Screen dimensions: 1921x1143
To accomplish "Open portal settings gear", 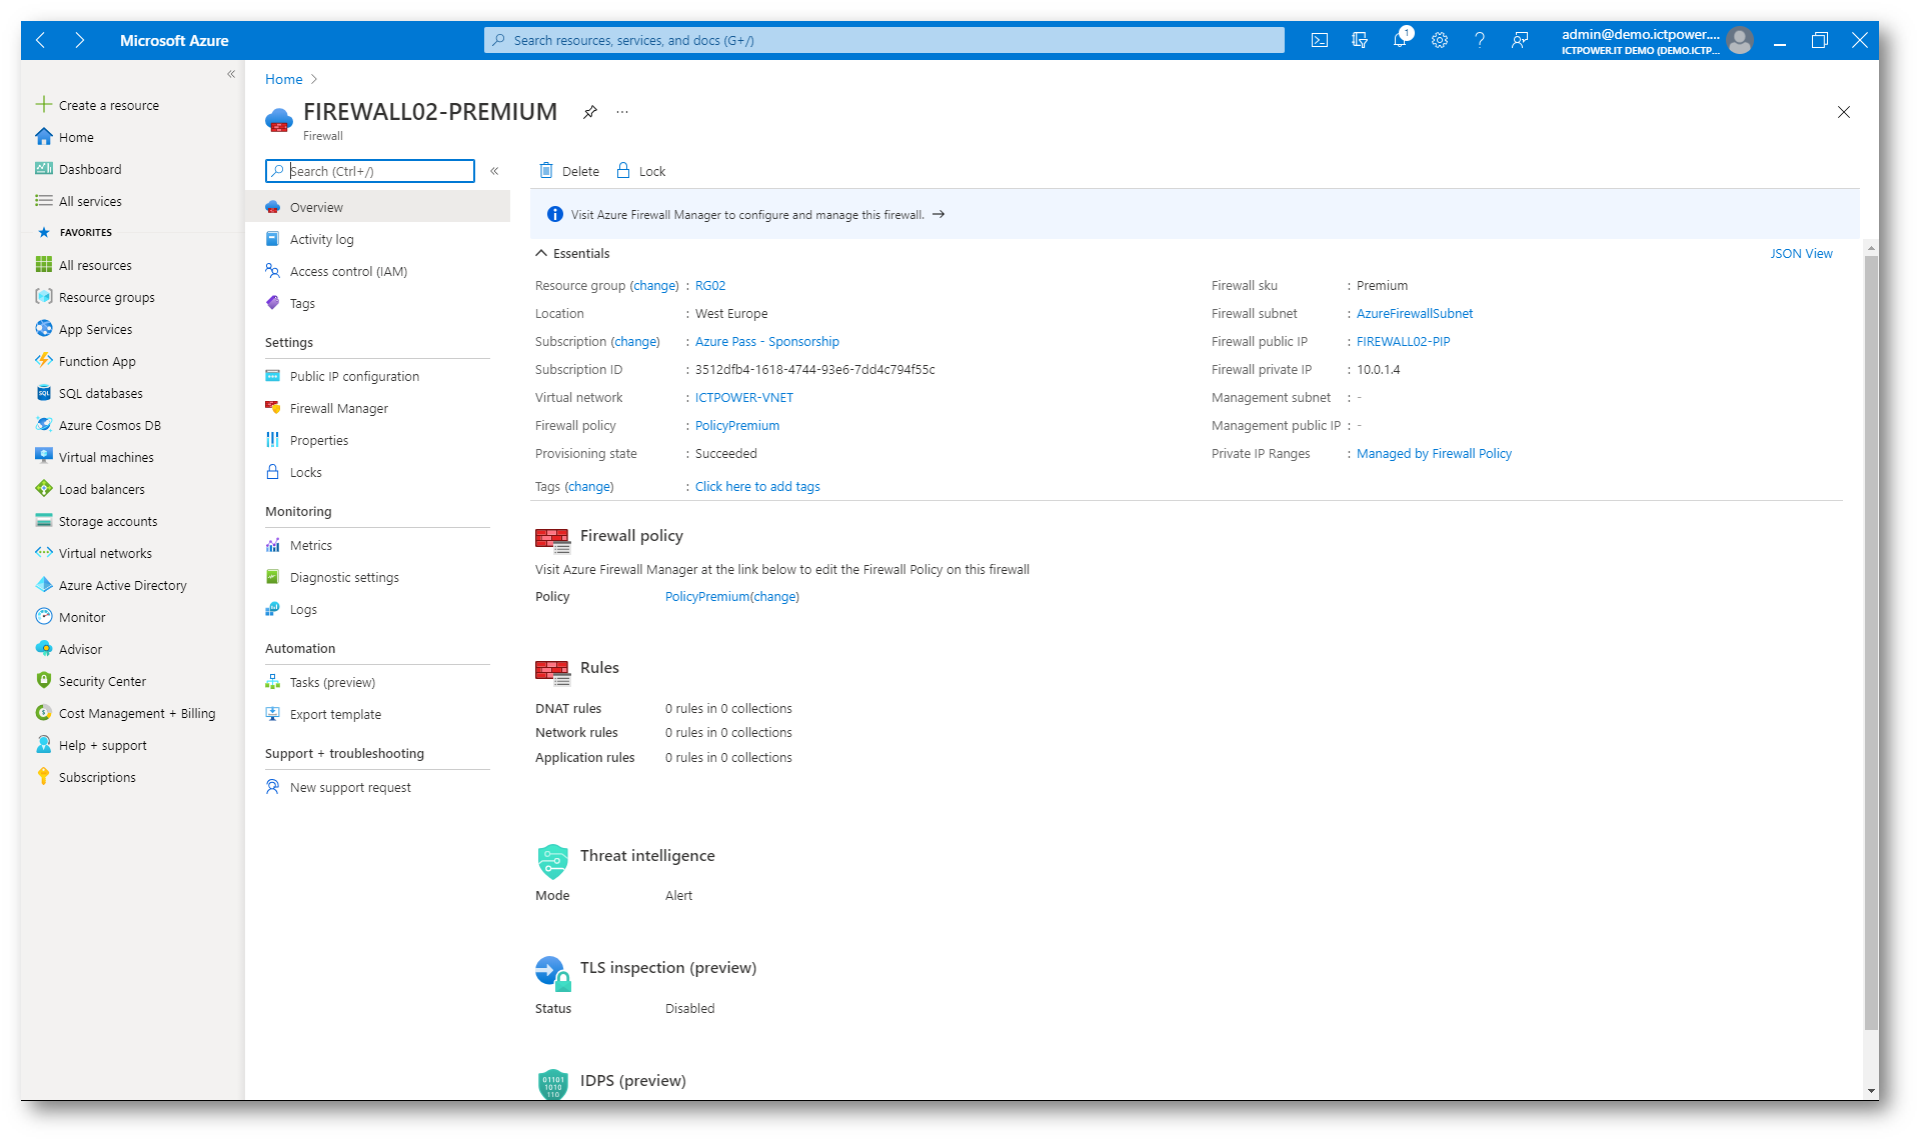I will click(x=1439, y=40).
